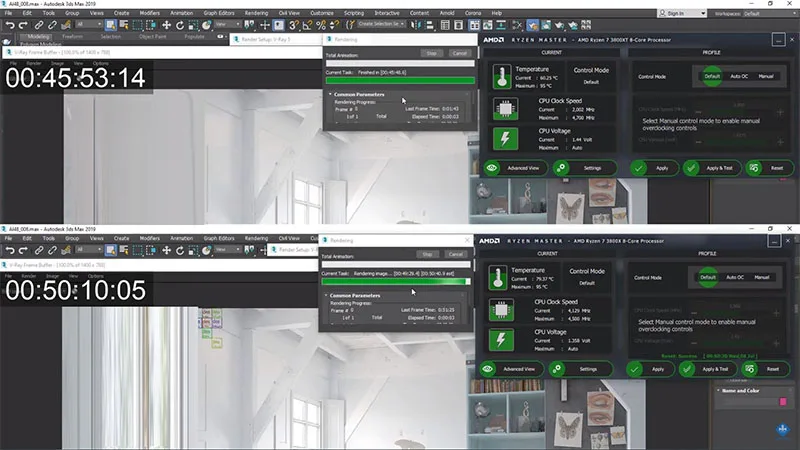Click the pink color swatch under Name and Color
Viewport: 800px width, 450px height.
click(783, 402)
